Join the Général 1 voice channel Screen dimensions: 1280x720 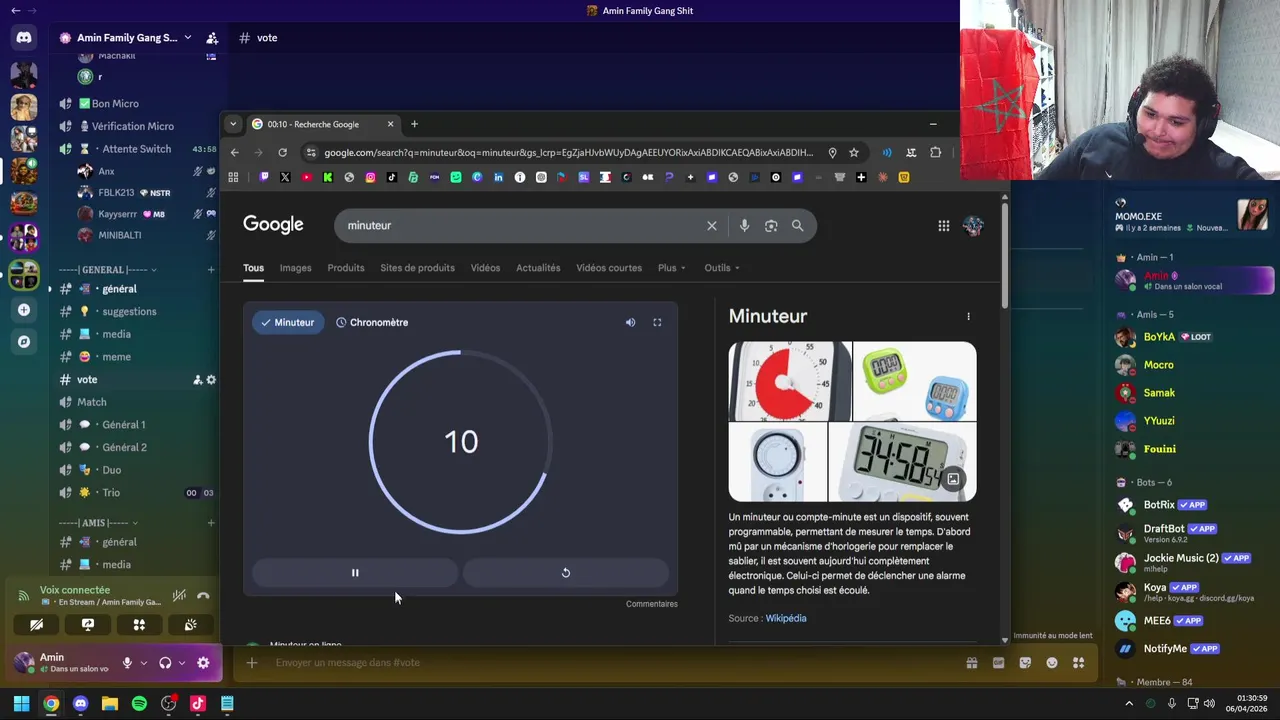124,425
